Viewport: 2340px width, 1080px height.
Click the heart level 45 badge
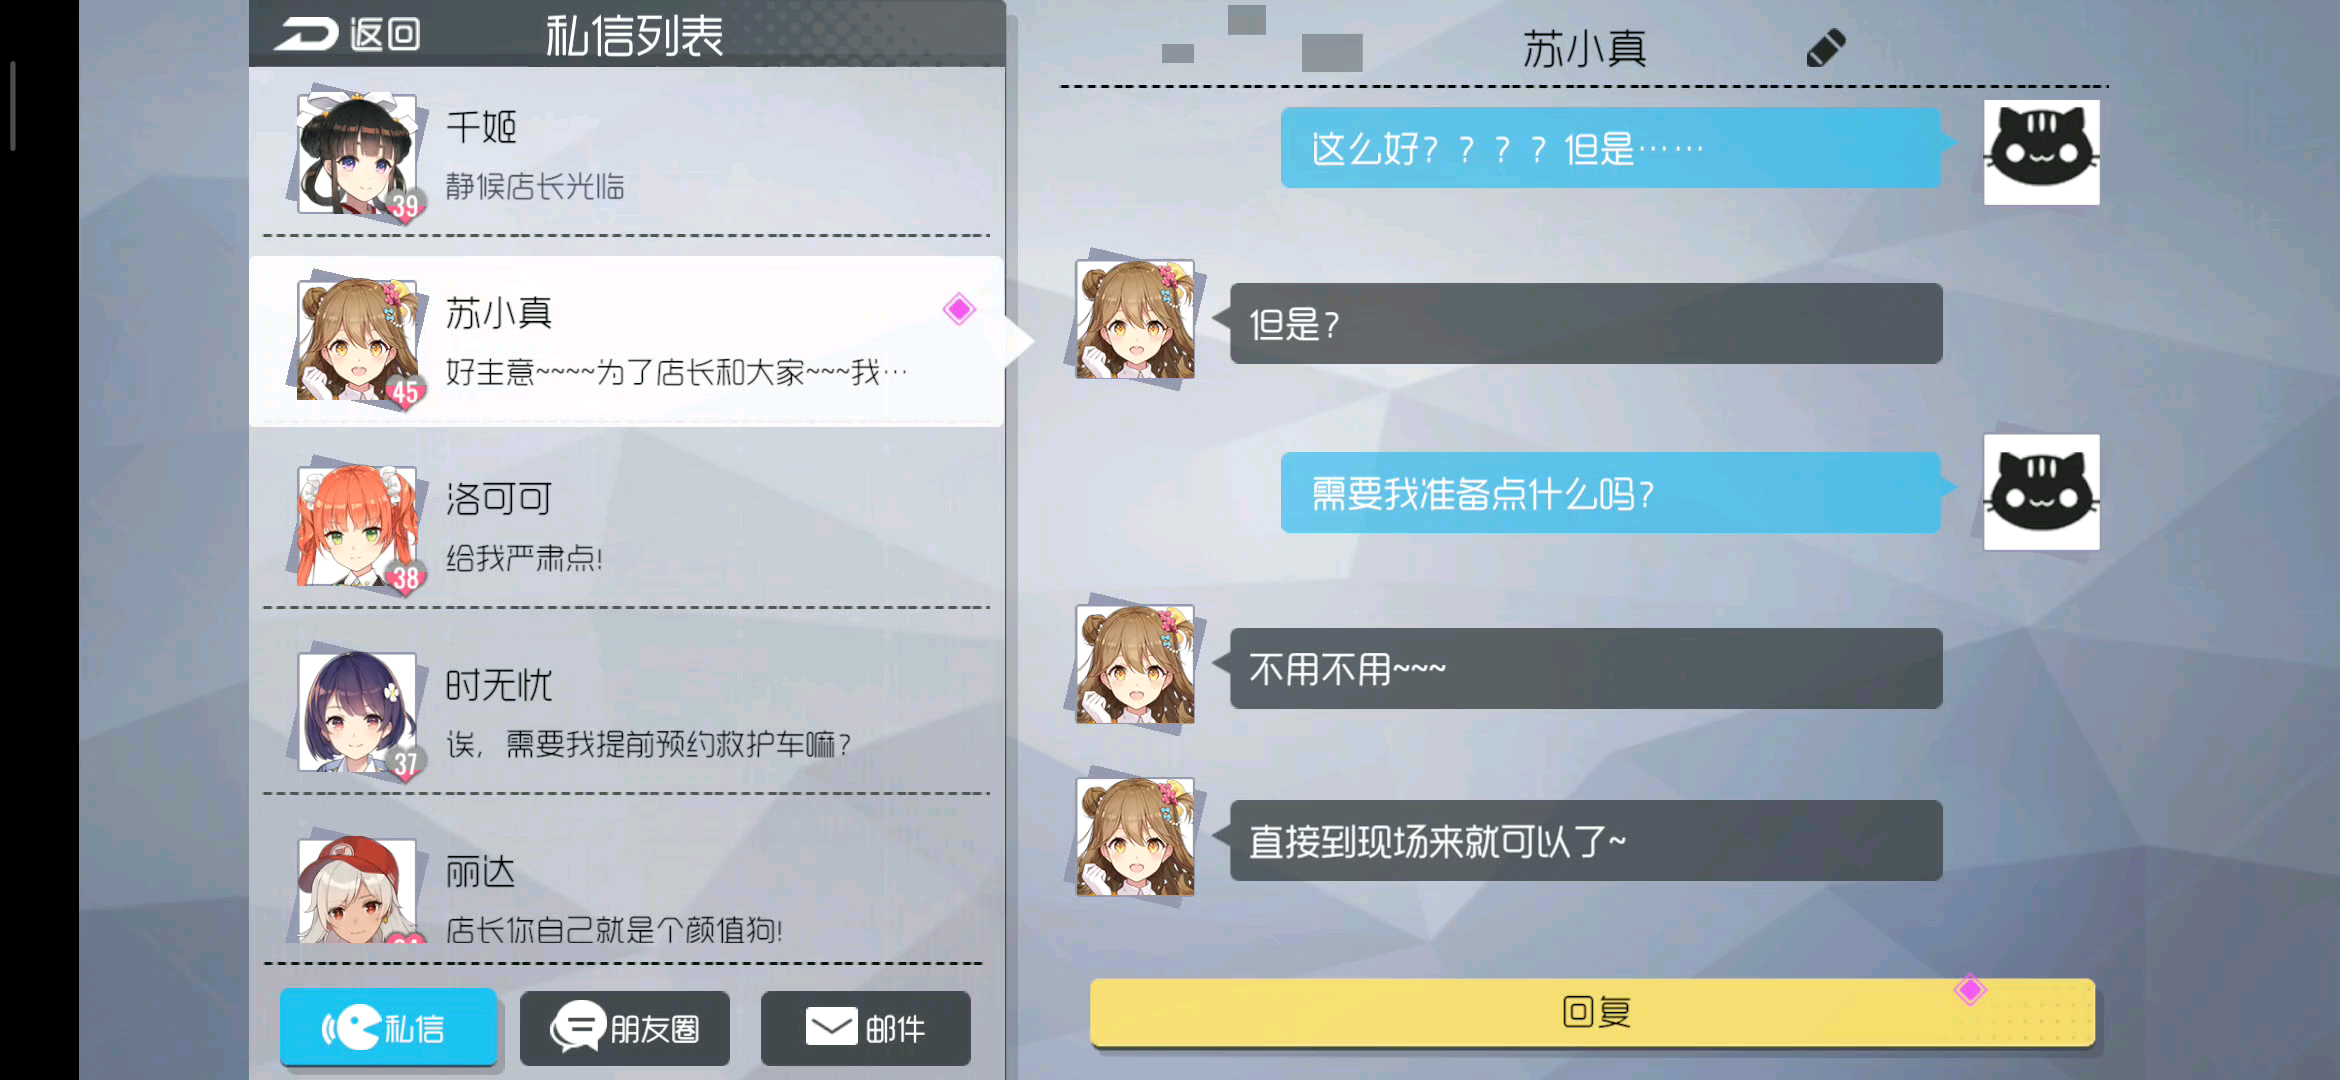click(x=405, y=391)
